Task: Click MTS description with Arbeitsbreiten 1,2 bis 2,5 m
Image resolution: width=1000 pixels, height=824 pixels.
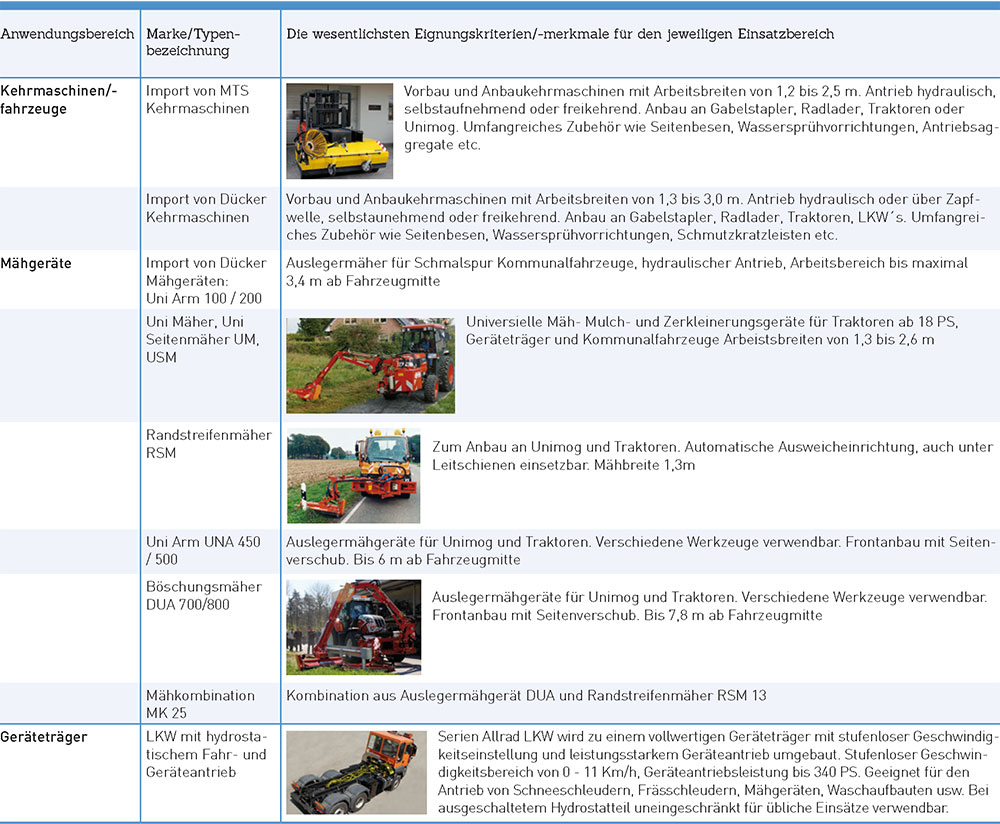Action: pos(700,118)
